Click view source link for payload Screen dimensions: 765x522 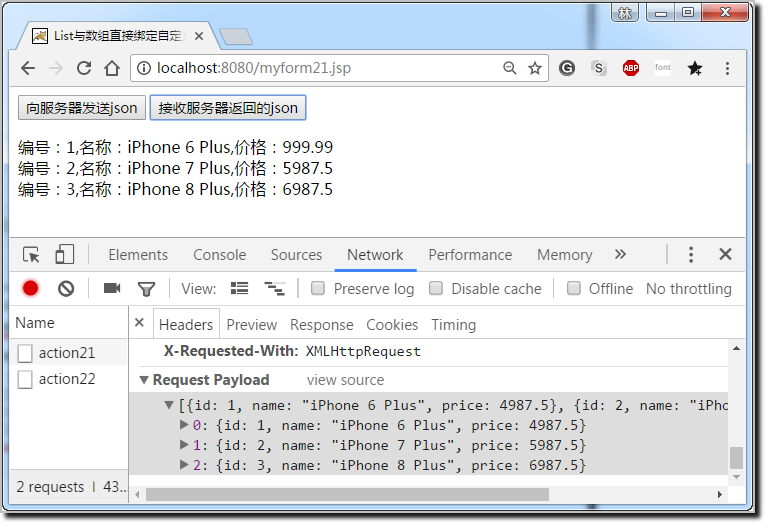pyautogui.click(x=345, y=380)
